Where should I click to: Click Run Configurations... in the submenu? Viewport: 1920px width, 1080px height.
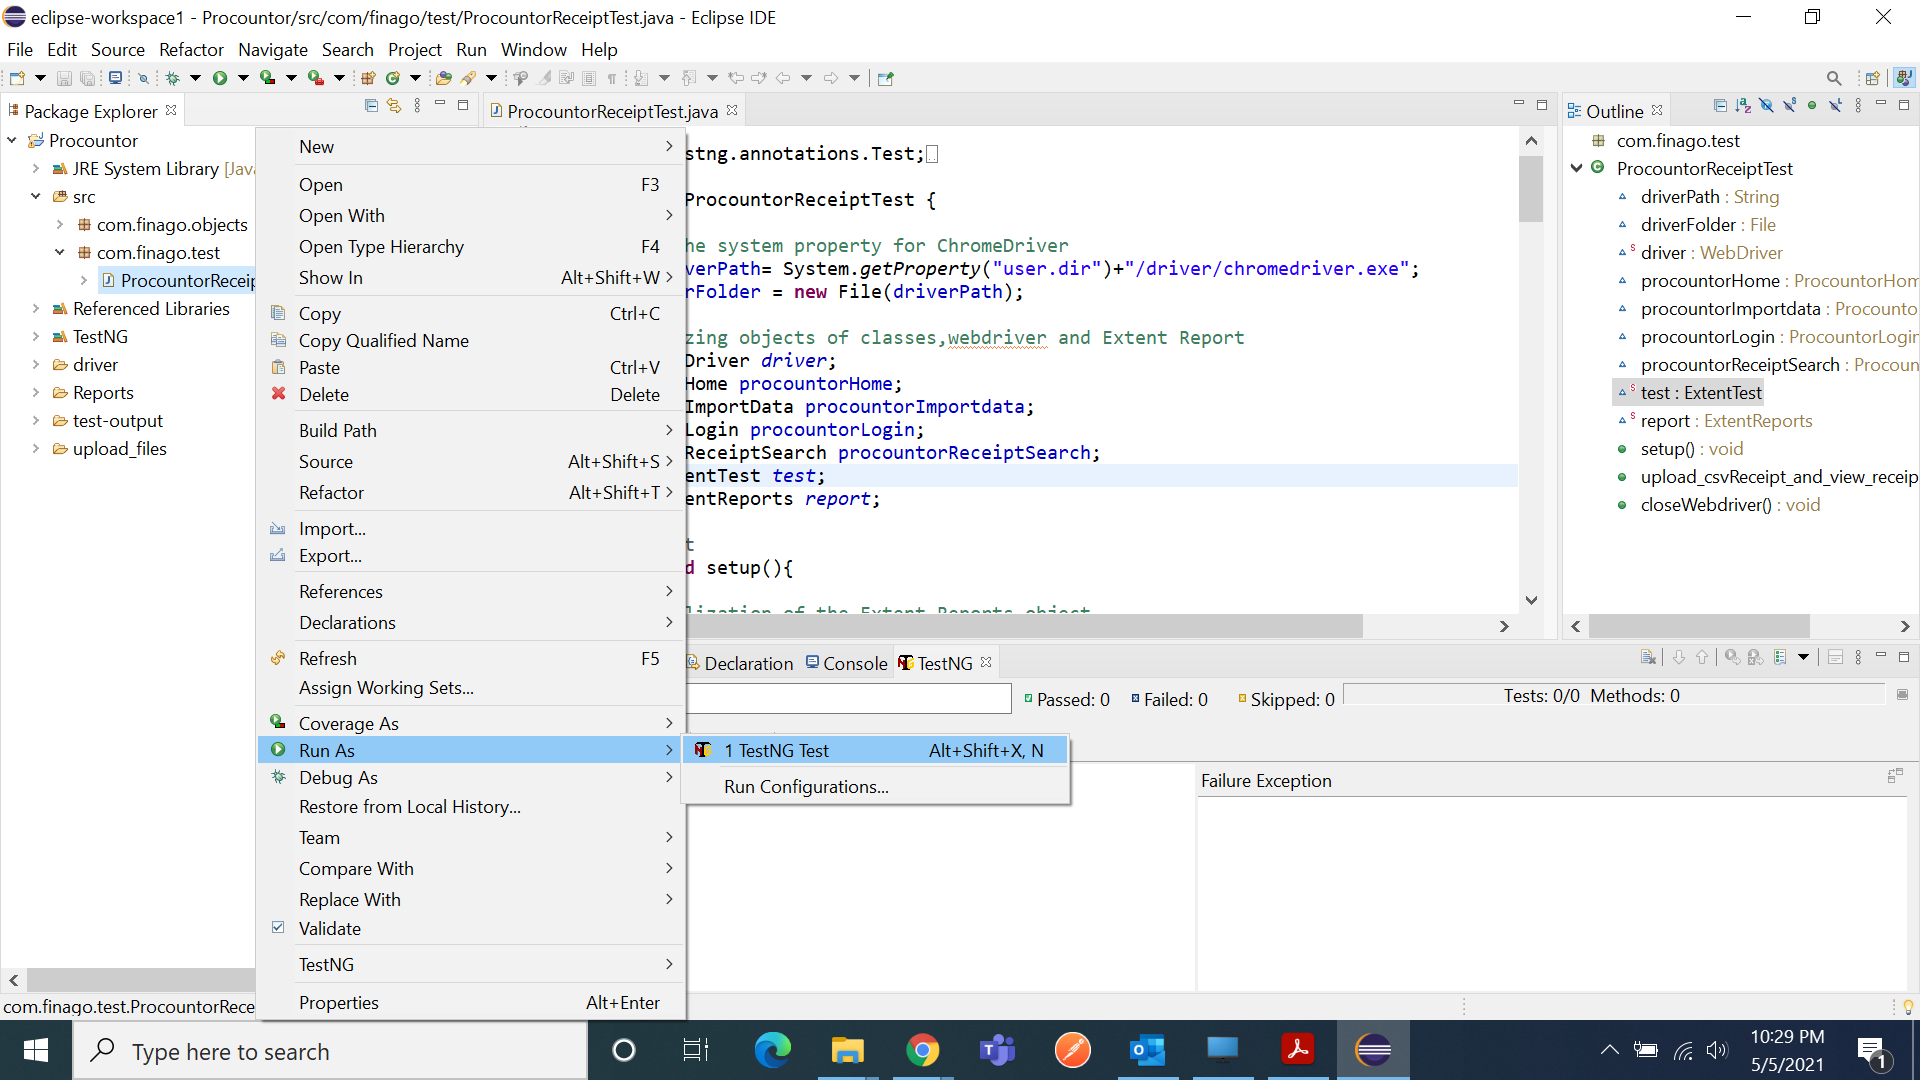click(805, 786)
